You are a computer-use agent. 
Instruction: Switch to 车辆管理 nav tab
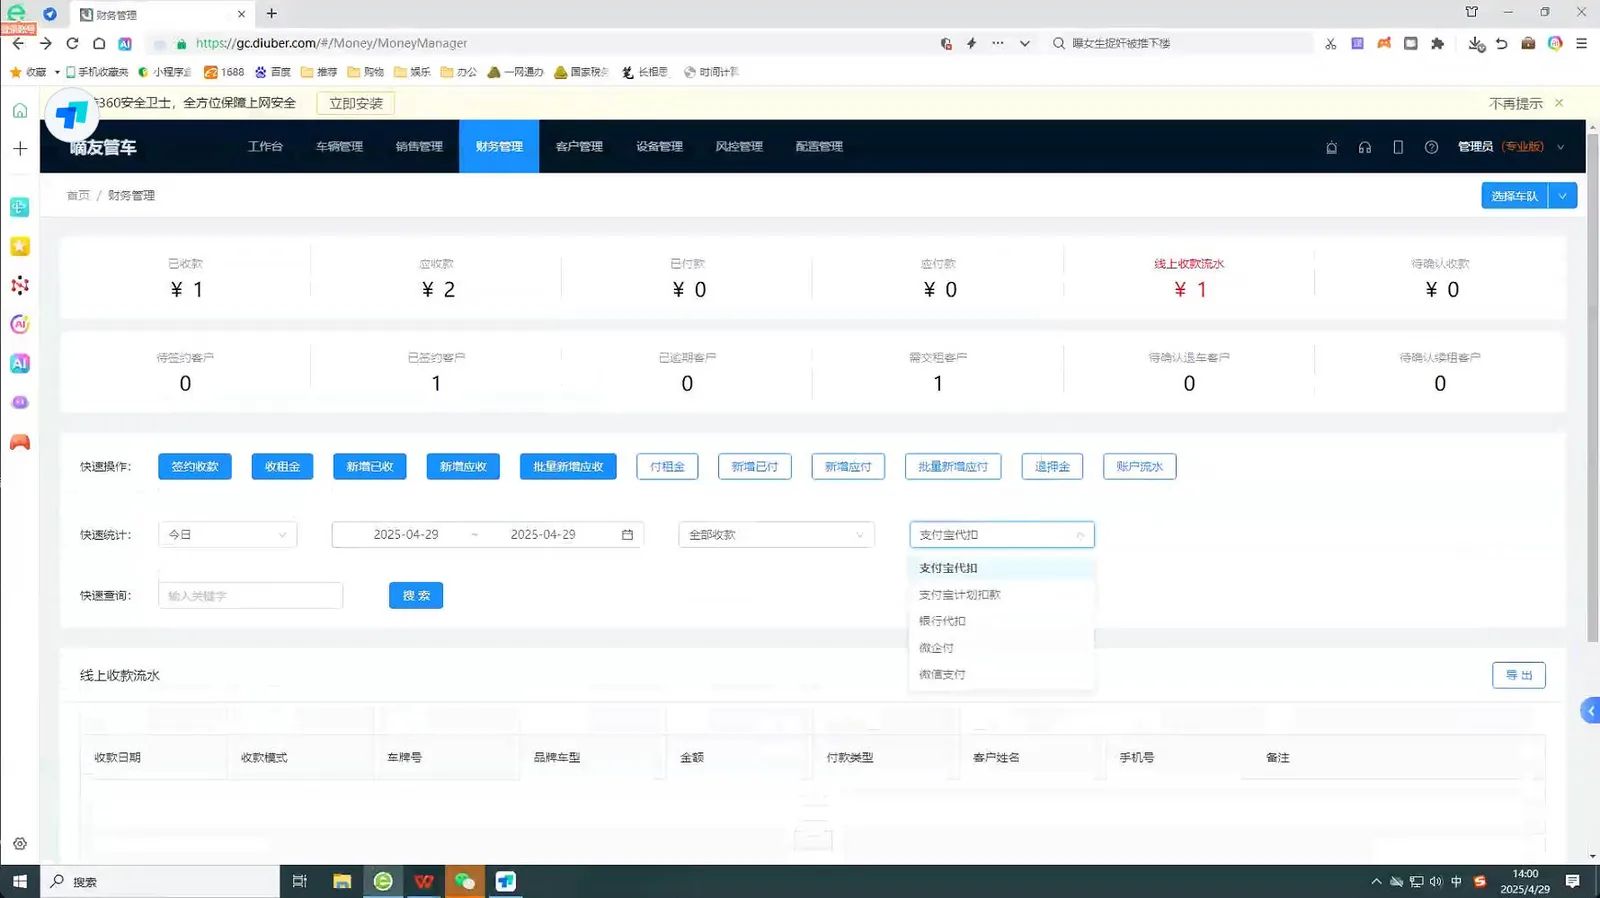pyautogui.click(x=339, y=146)
